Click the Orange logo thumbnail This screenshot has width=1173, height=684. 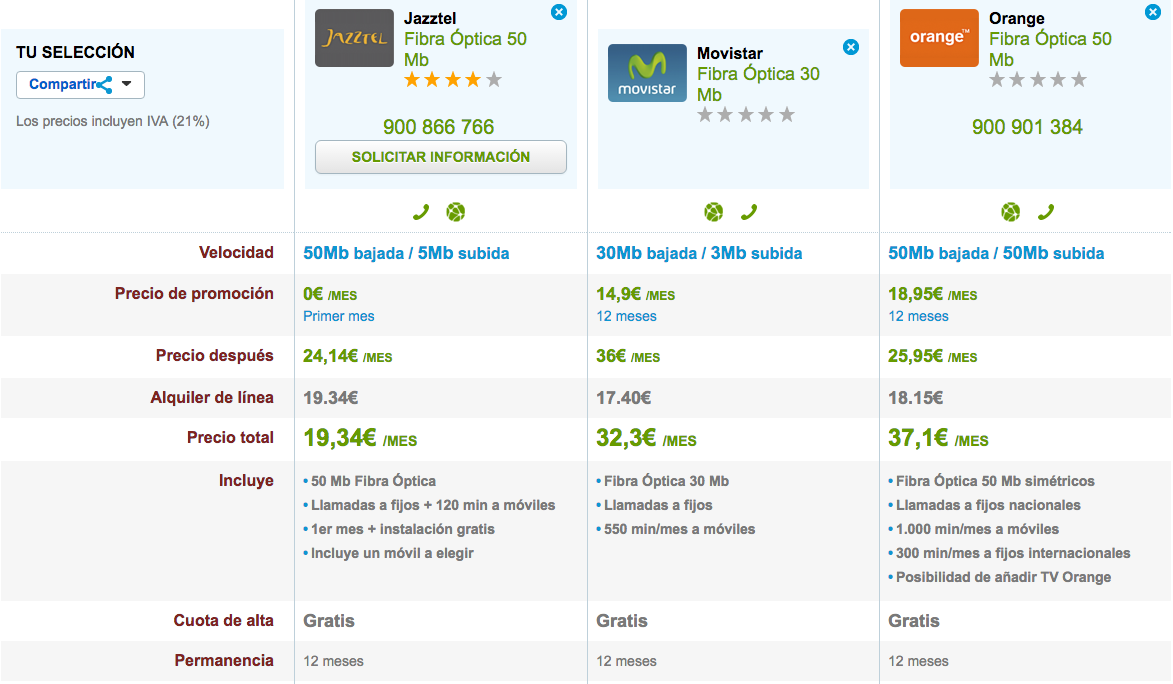click(x=939, y=38)
